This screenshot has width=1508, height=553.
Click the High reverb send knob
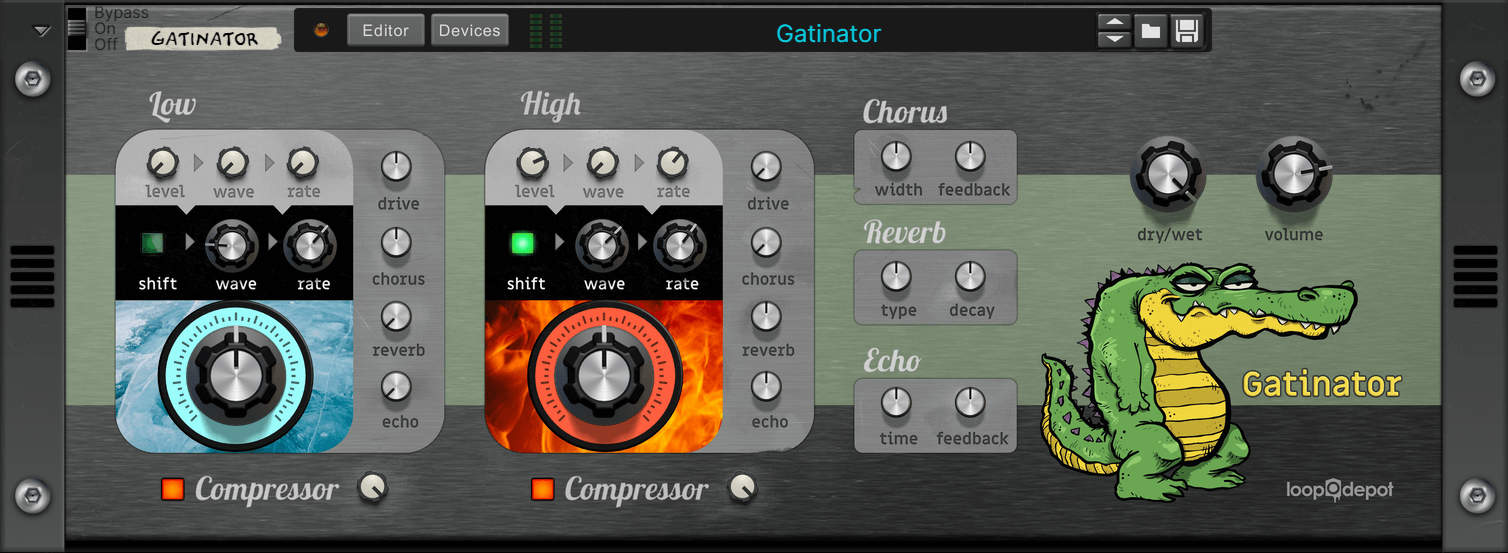coord(766,317)
